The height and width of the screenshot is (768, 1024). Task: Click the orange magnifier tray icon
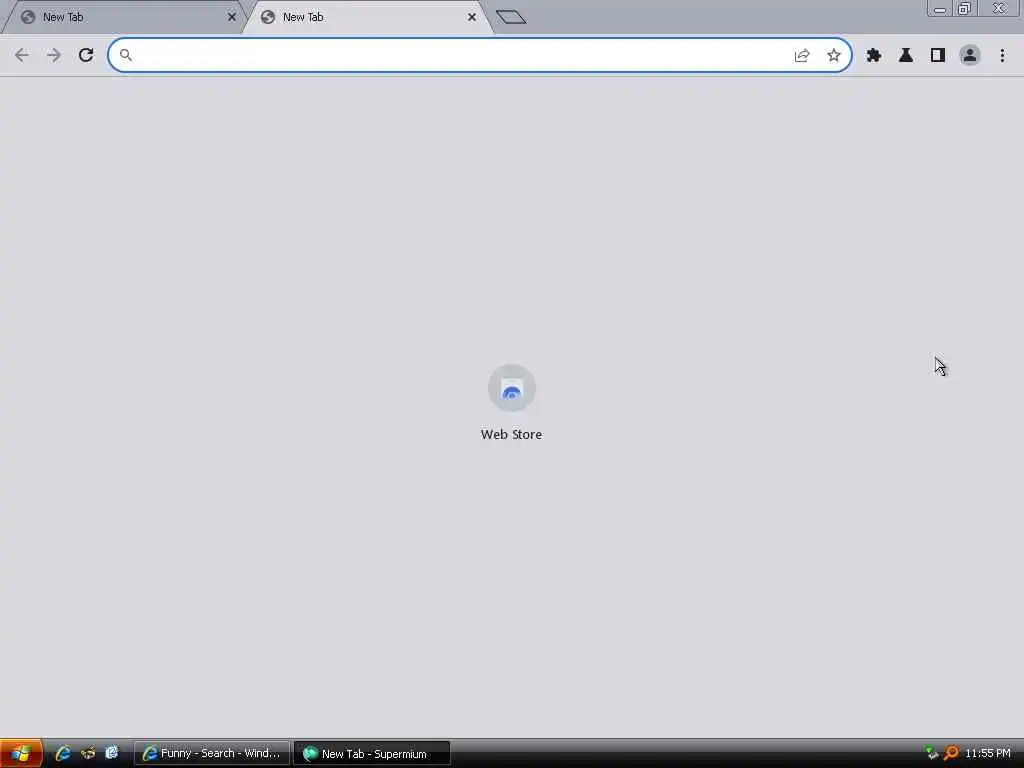pyautogui.click(x=952, y=754)
